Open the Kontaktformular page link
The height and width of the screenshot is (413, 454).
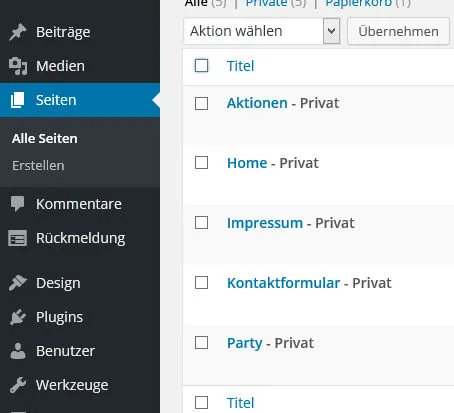(283, 283)
